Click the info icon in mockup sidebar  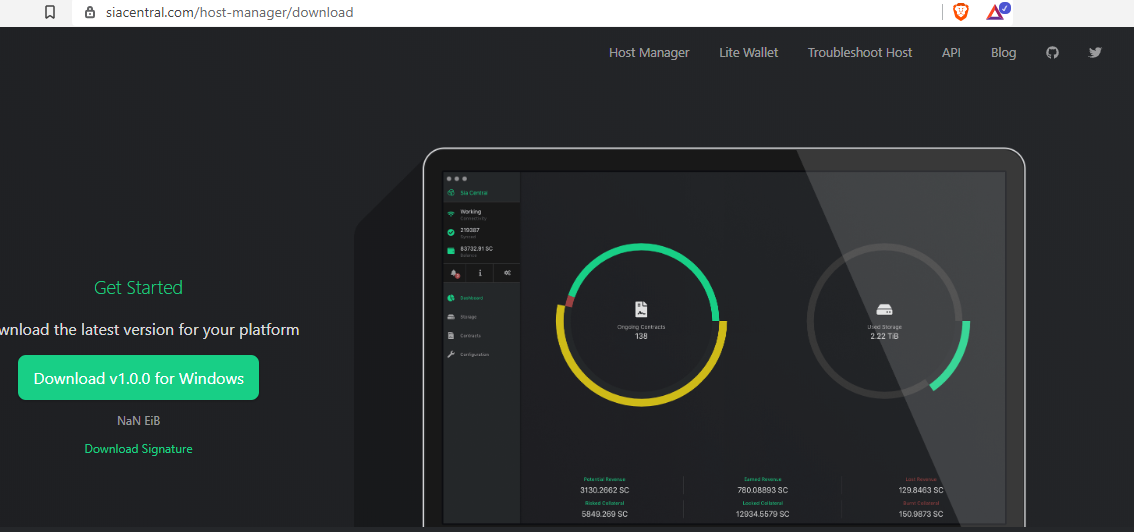pos(481,273)
